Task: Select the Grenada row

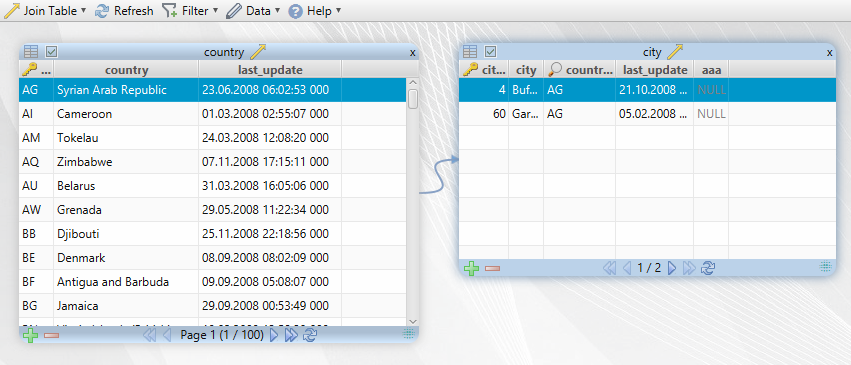Action: click(x=212, y=209)
